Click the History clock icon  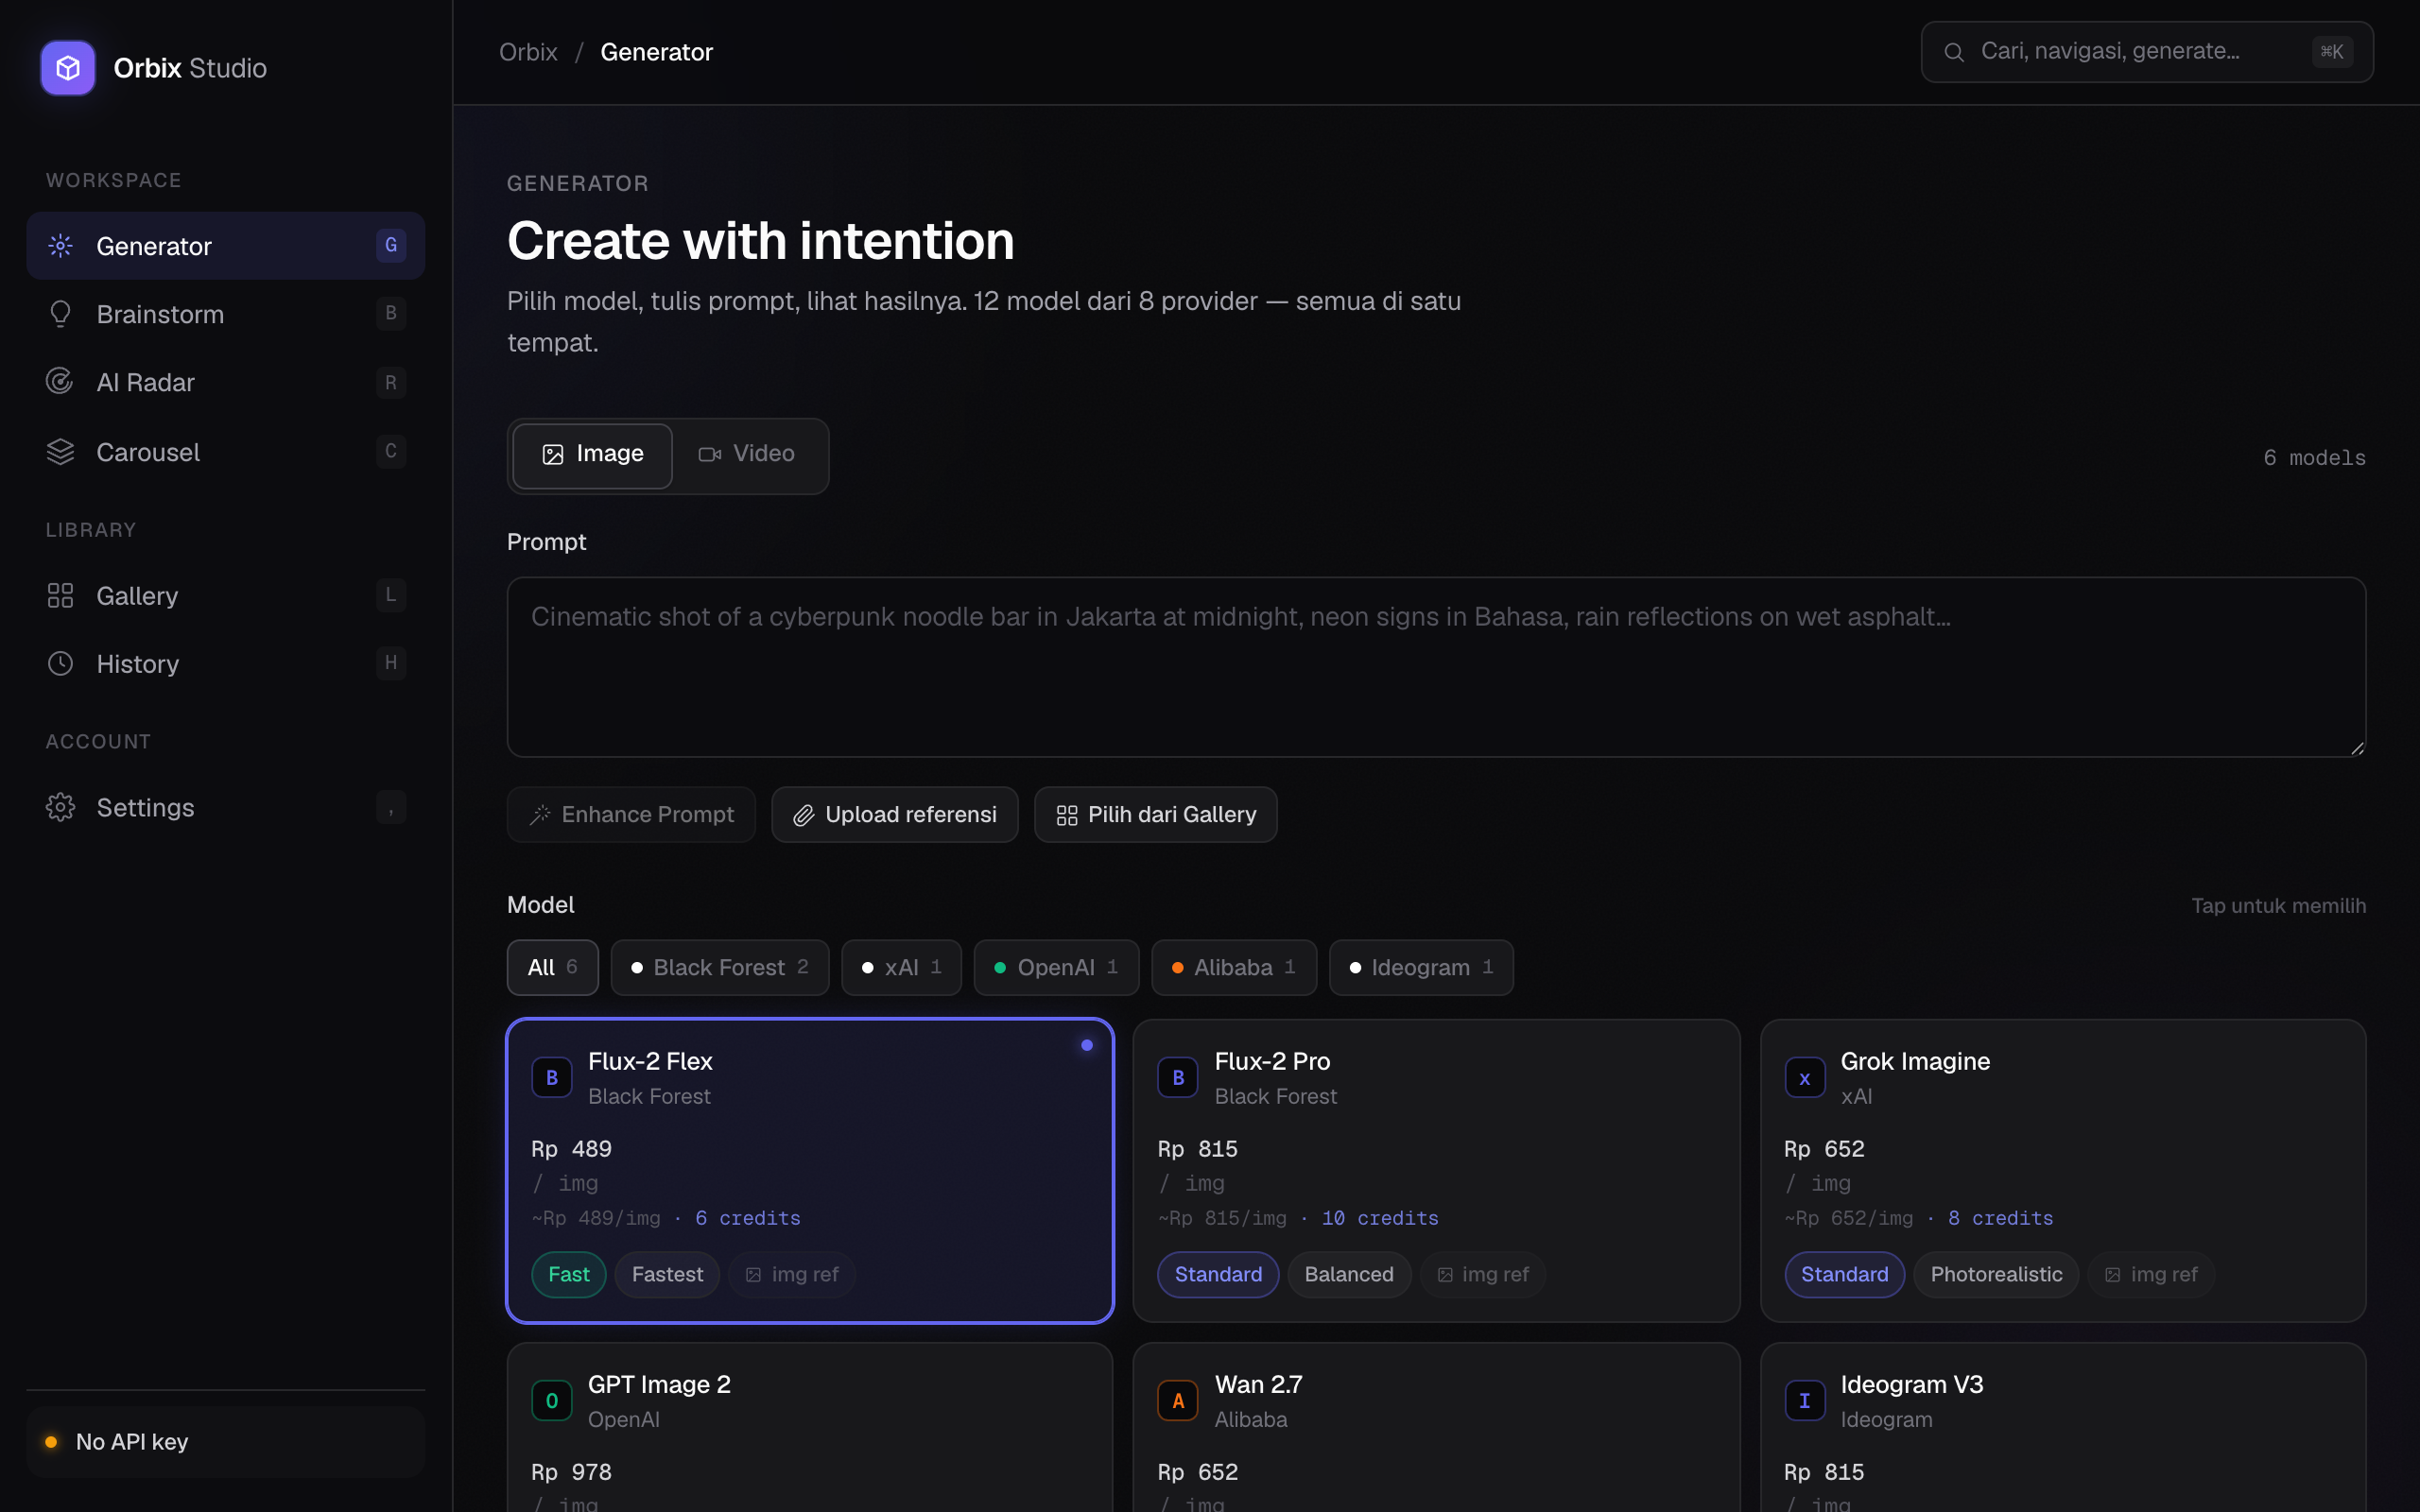(60, 664)
